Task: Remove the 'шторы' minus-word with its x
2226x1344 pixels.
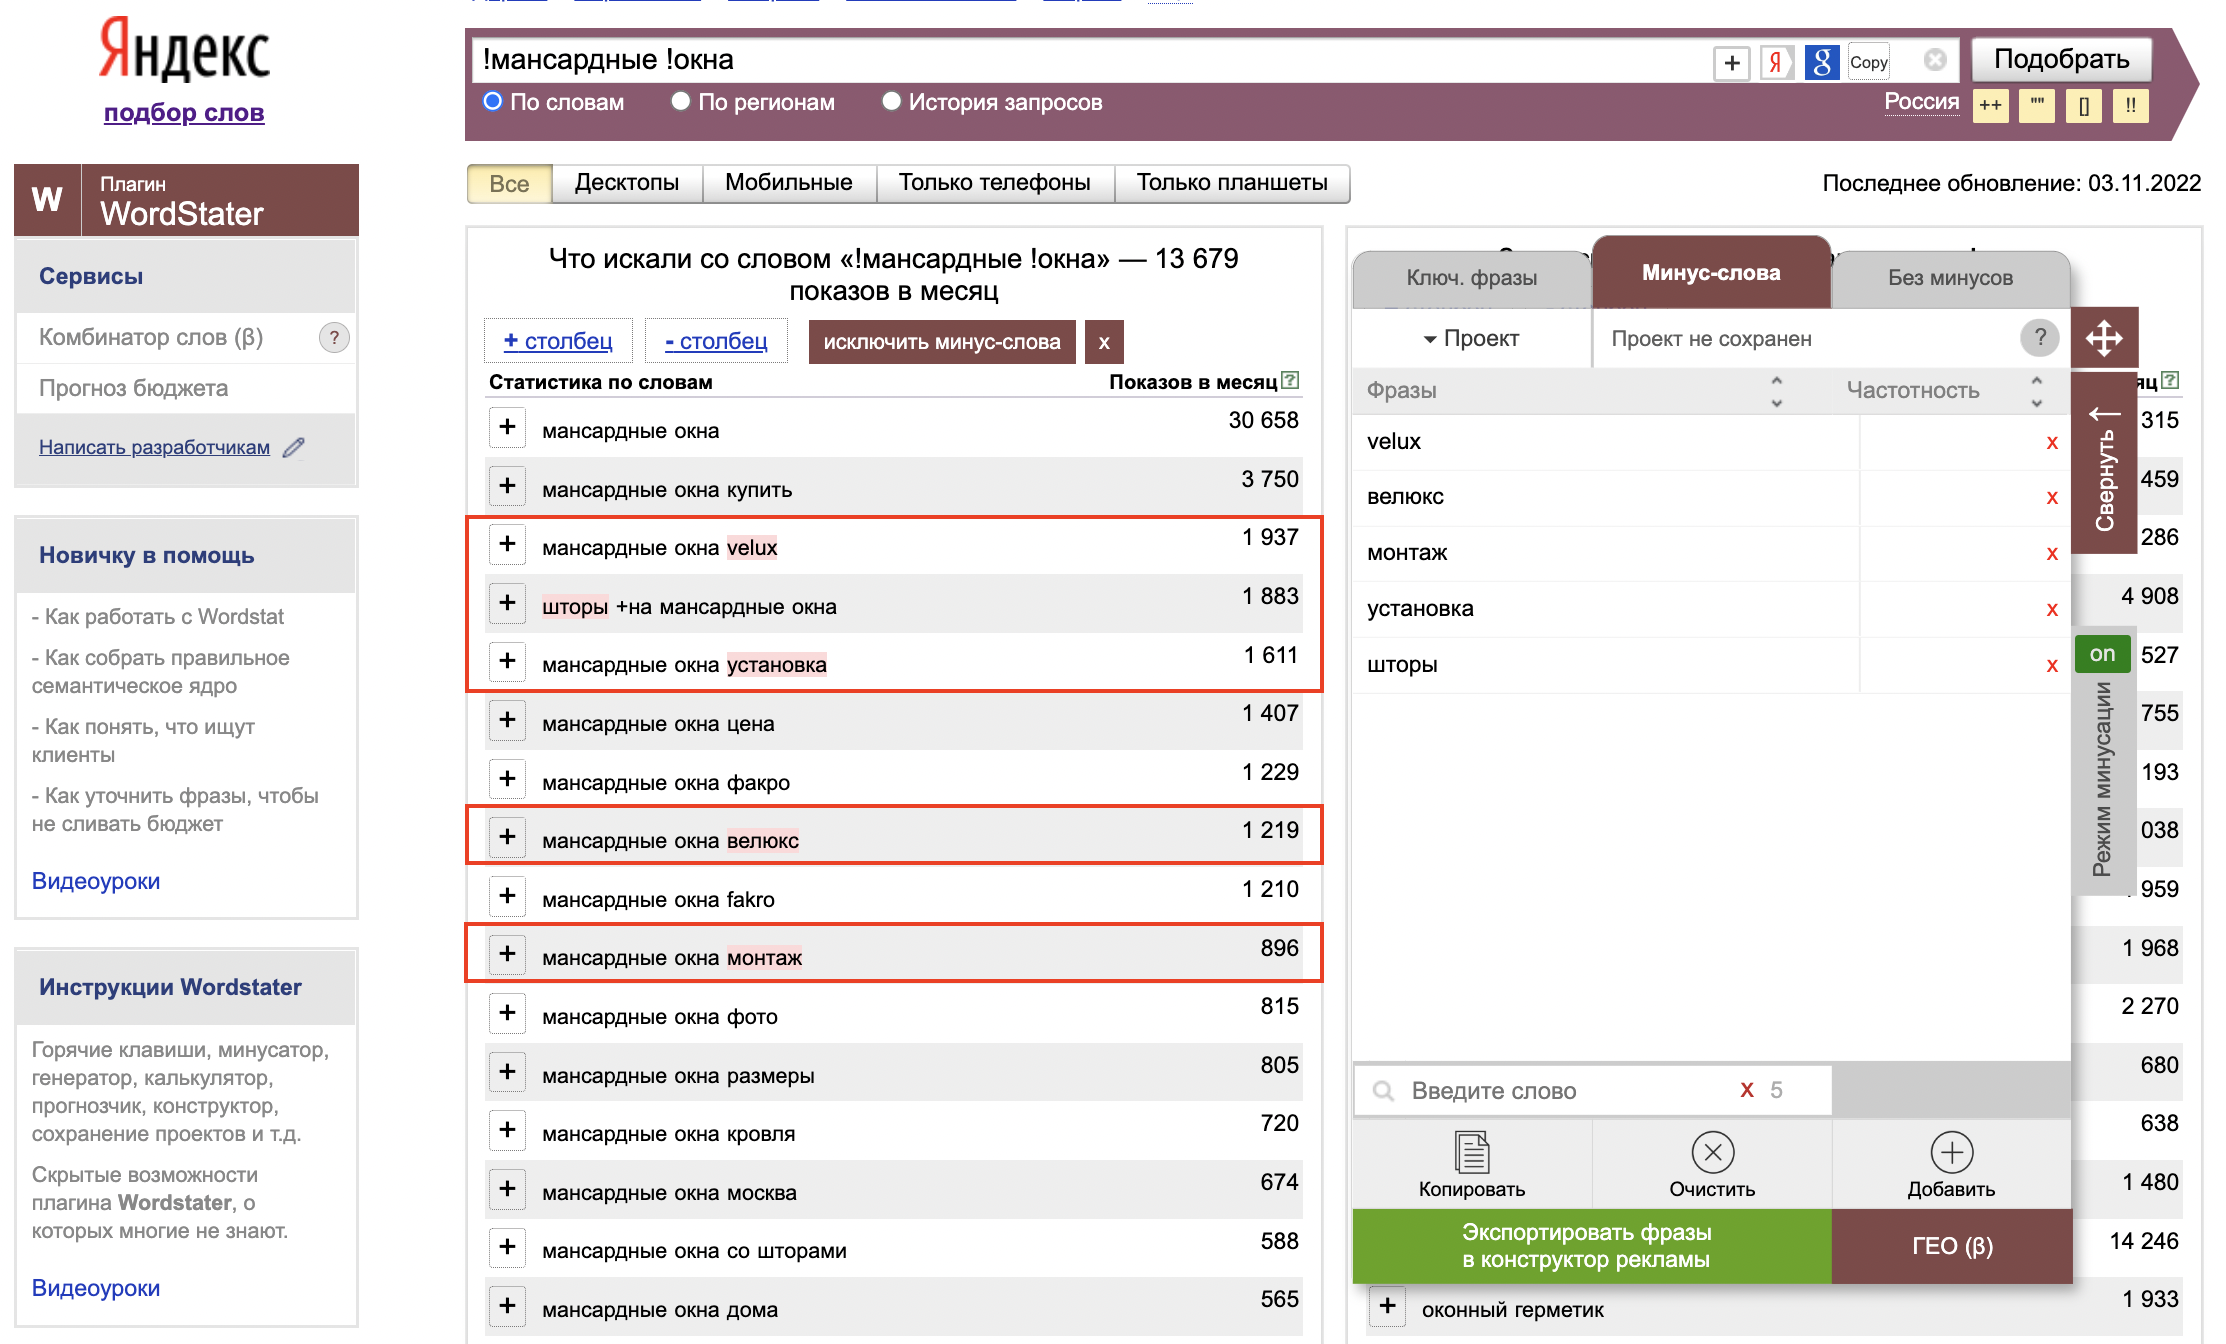Action: (2052, 665)
